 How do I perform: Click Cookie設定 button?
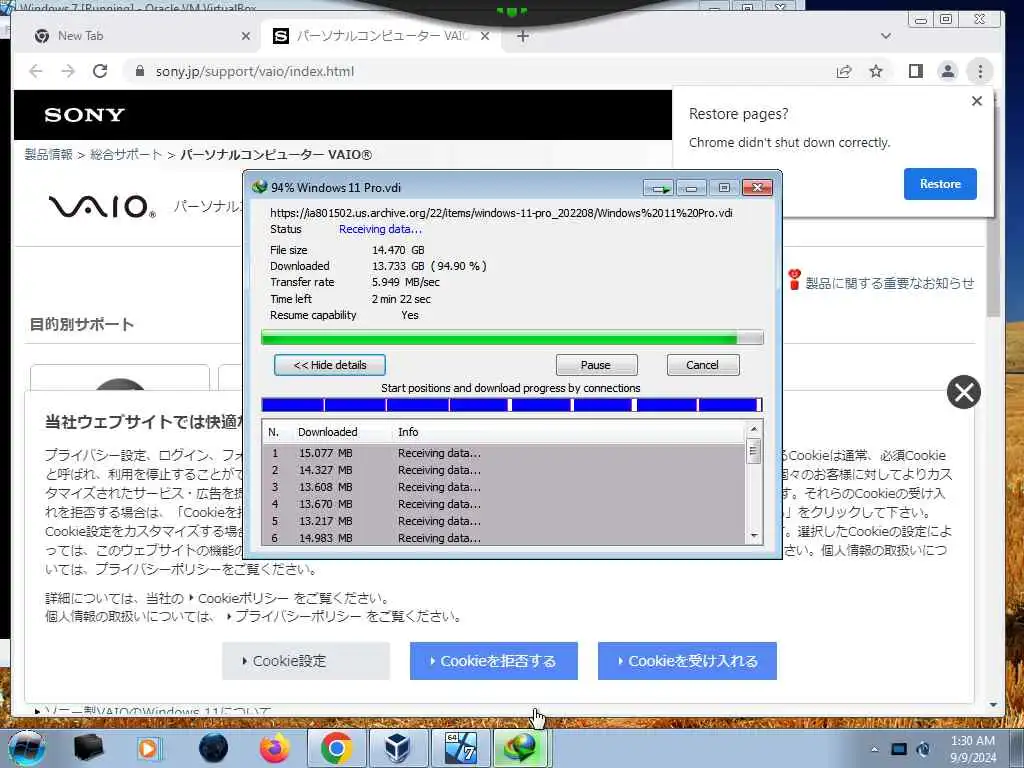click(306, 661)
